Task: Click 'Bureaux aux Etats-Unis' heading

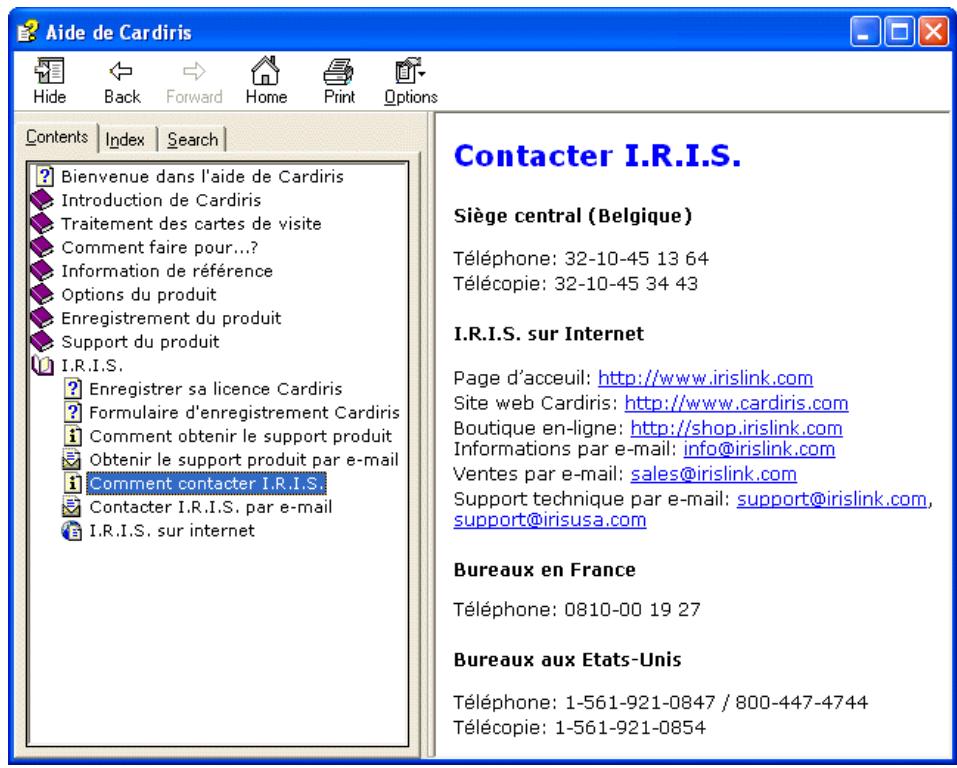Action: click(567, 660)
